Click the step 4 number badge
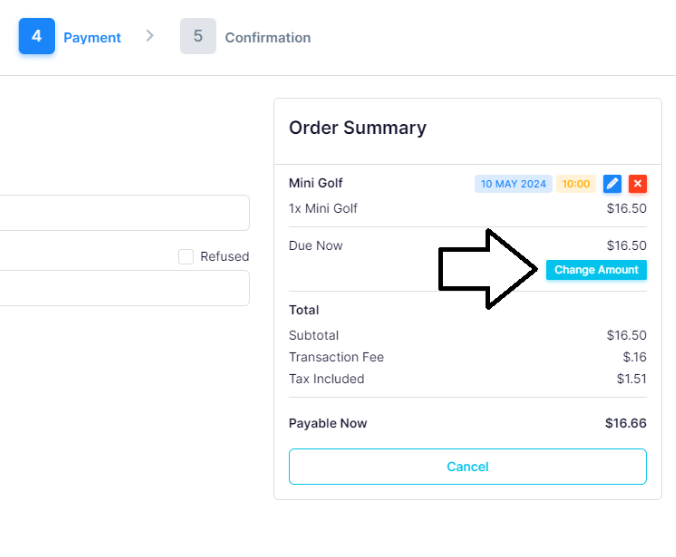 click(x=37, y=36)
